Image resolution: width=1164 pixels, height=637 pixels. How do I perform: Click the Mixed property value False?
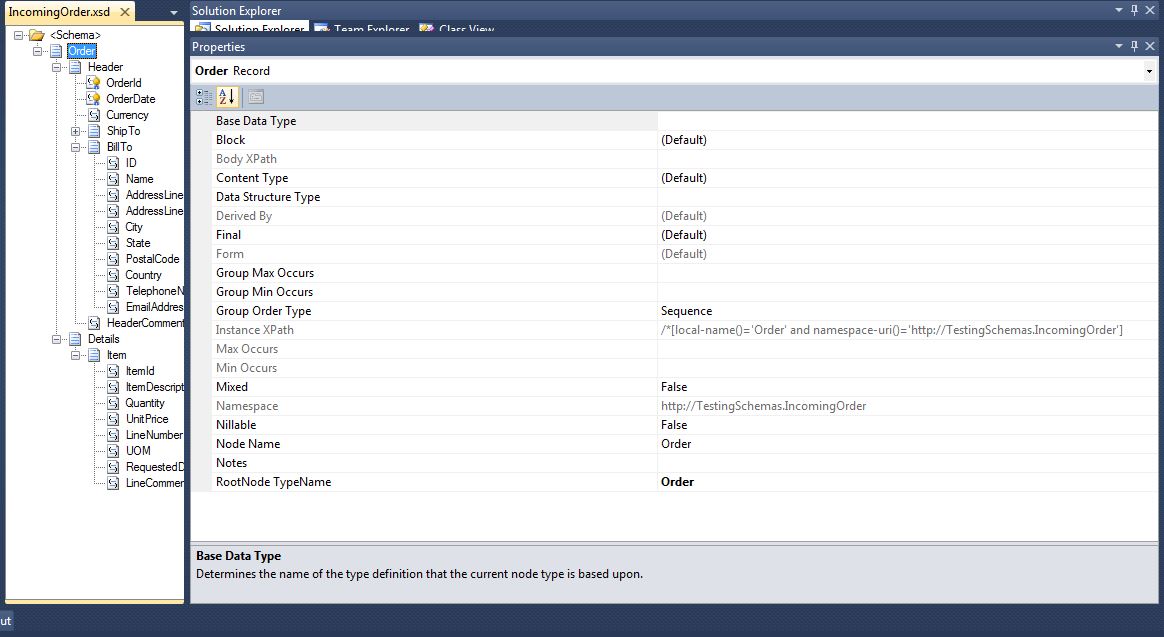674,387
